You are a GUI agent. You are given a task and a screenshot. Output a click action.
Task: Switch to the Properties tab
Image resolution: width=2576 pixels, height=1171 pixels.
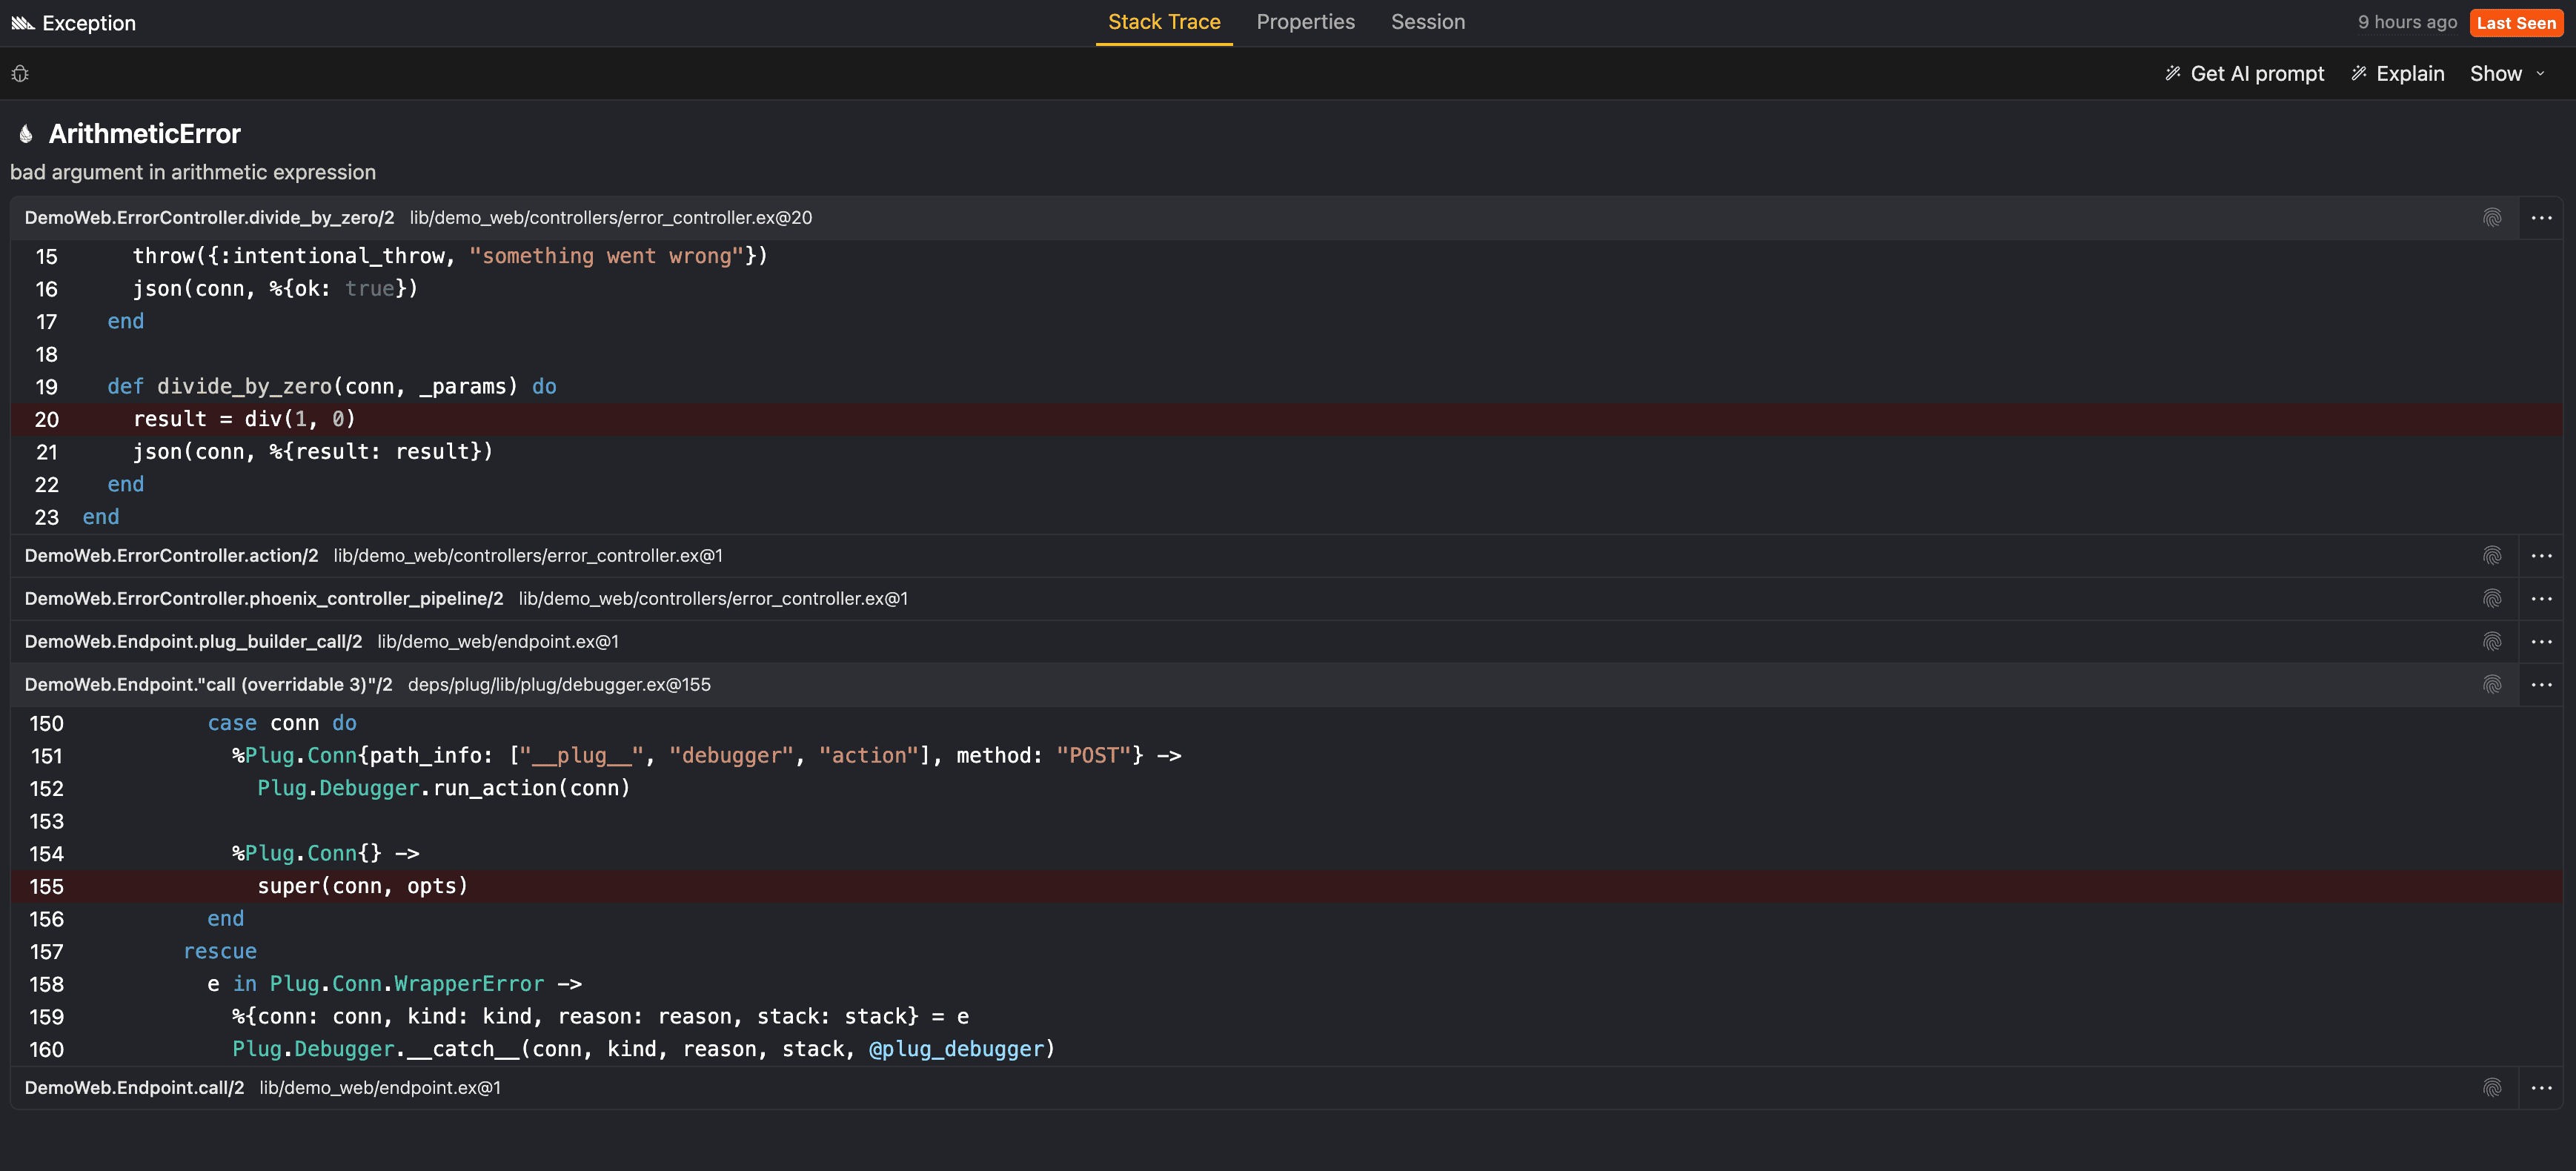point(1305,22)
